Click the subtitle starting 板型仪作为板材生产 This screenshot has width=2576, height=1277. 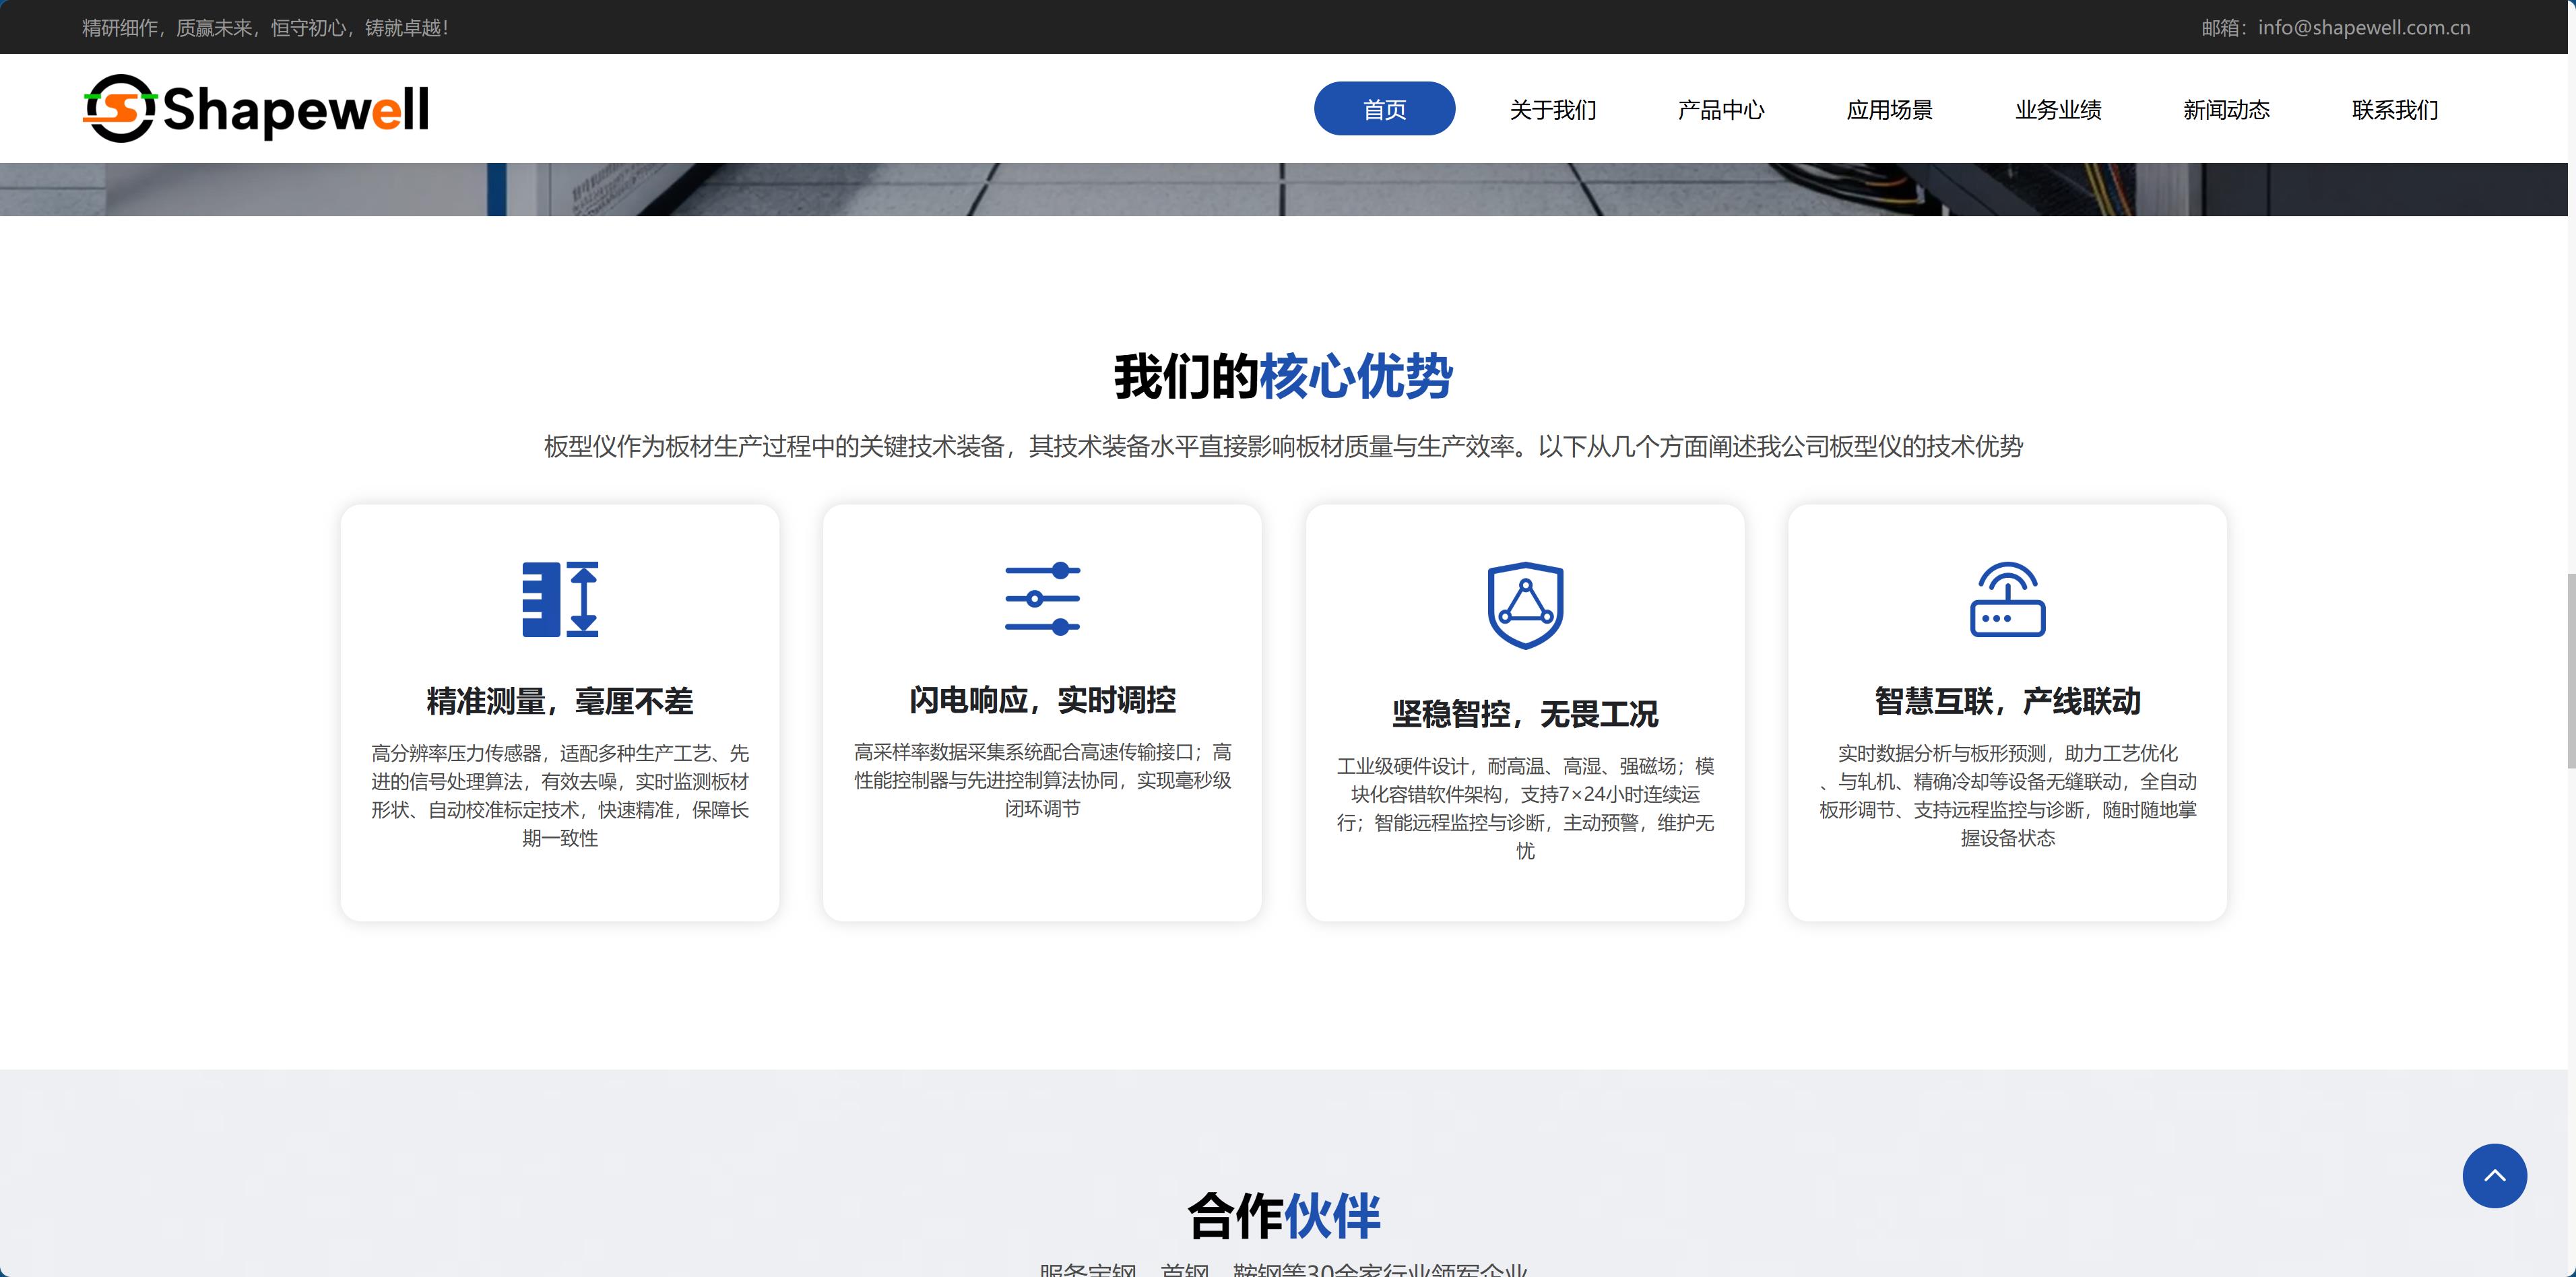tap(1283, 446)
